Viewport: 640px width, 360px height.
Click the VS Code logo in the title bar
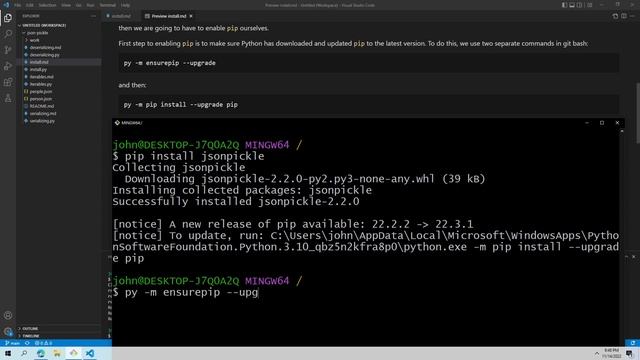coord(6,5)
